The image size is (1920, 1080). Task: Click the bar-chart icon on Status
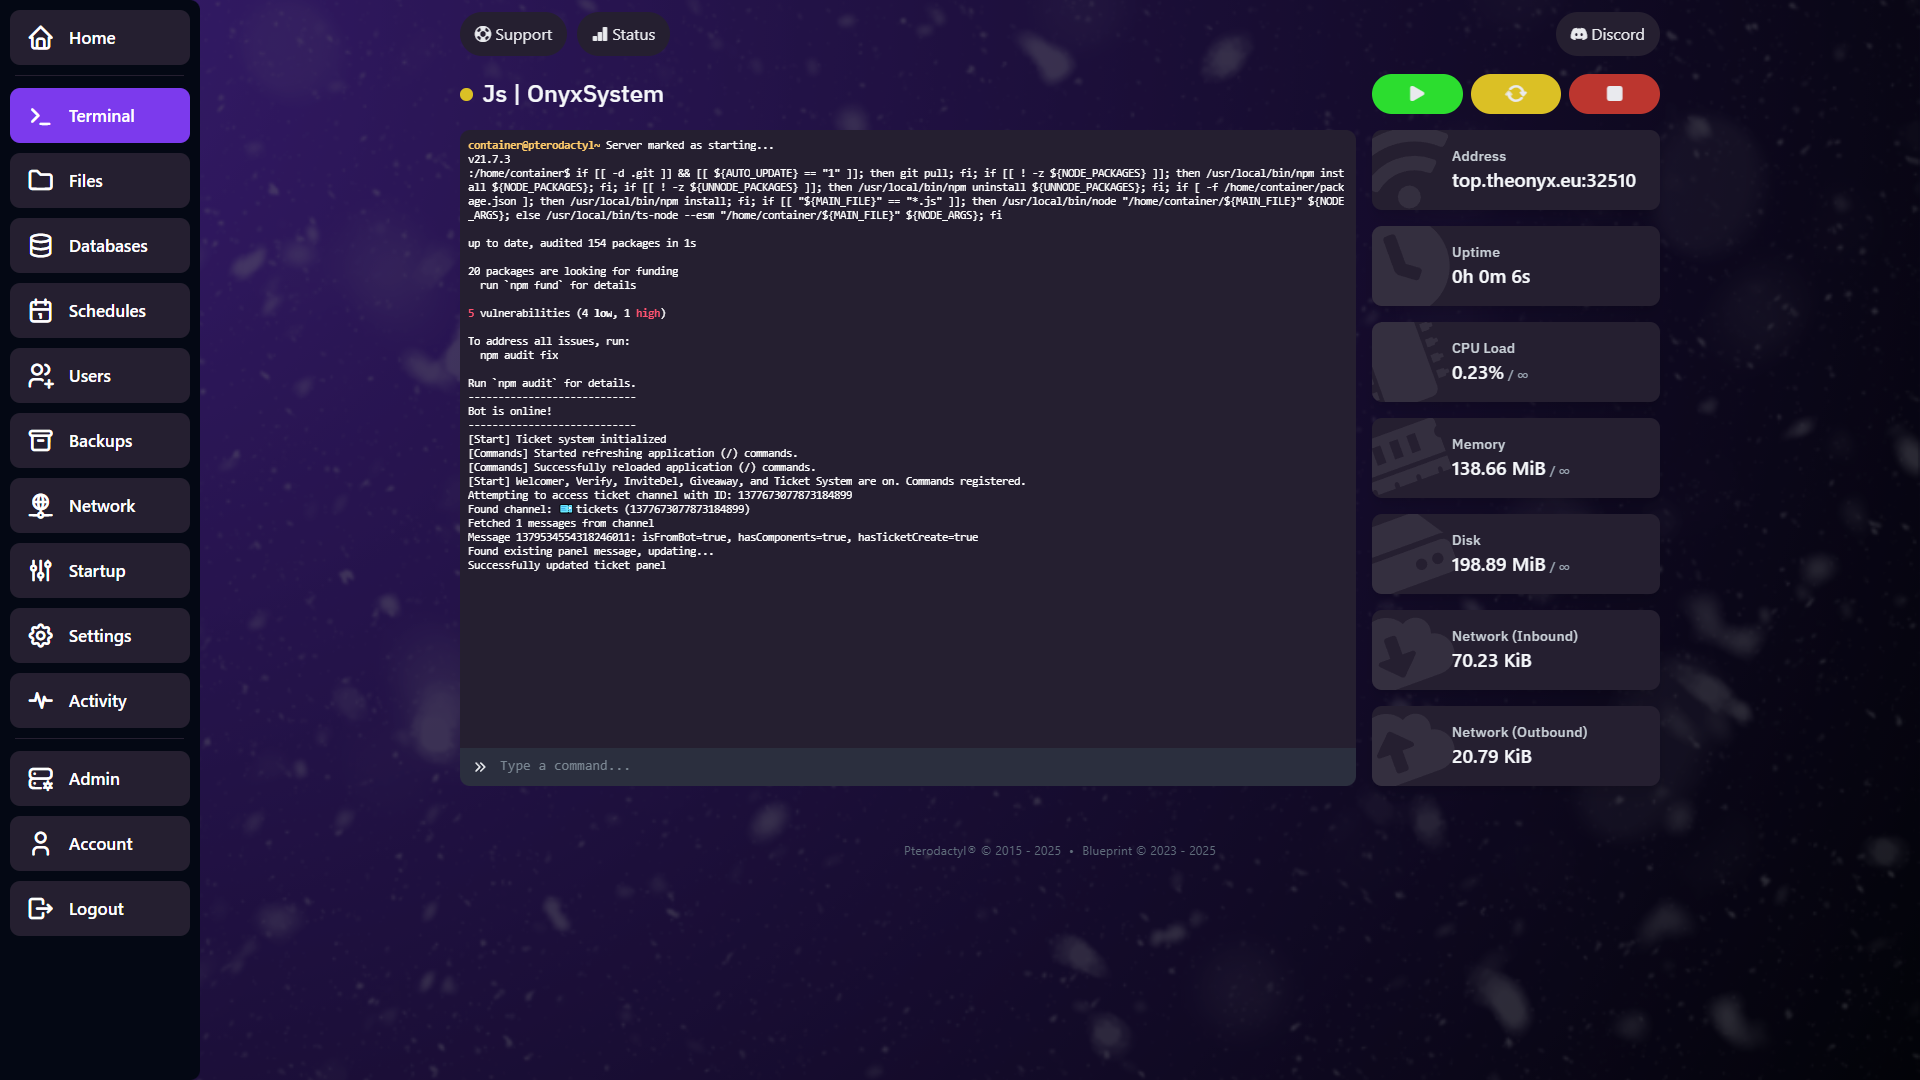[x=600, y=35]
